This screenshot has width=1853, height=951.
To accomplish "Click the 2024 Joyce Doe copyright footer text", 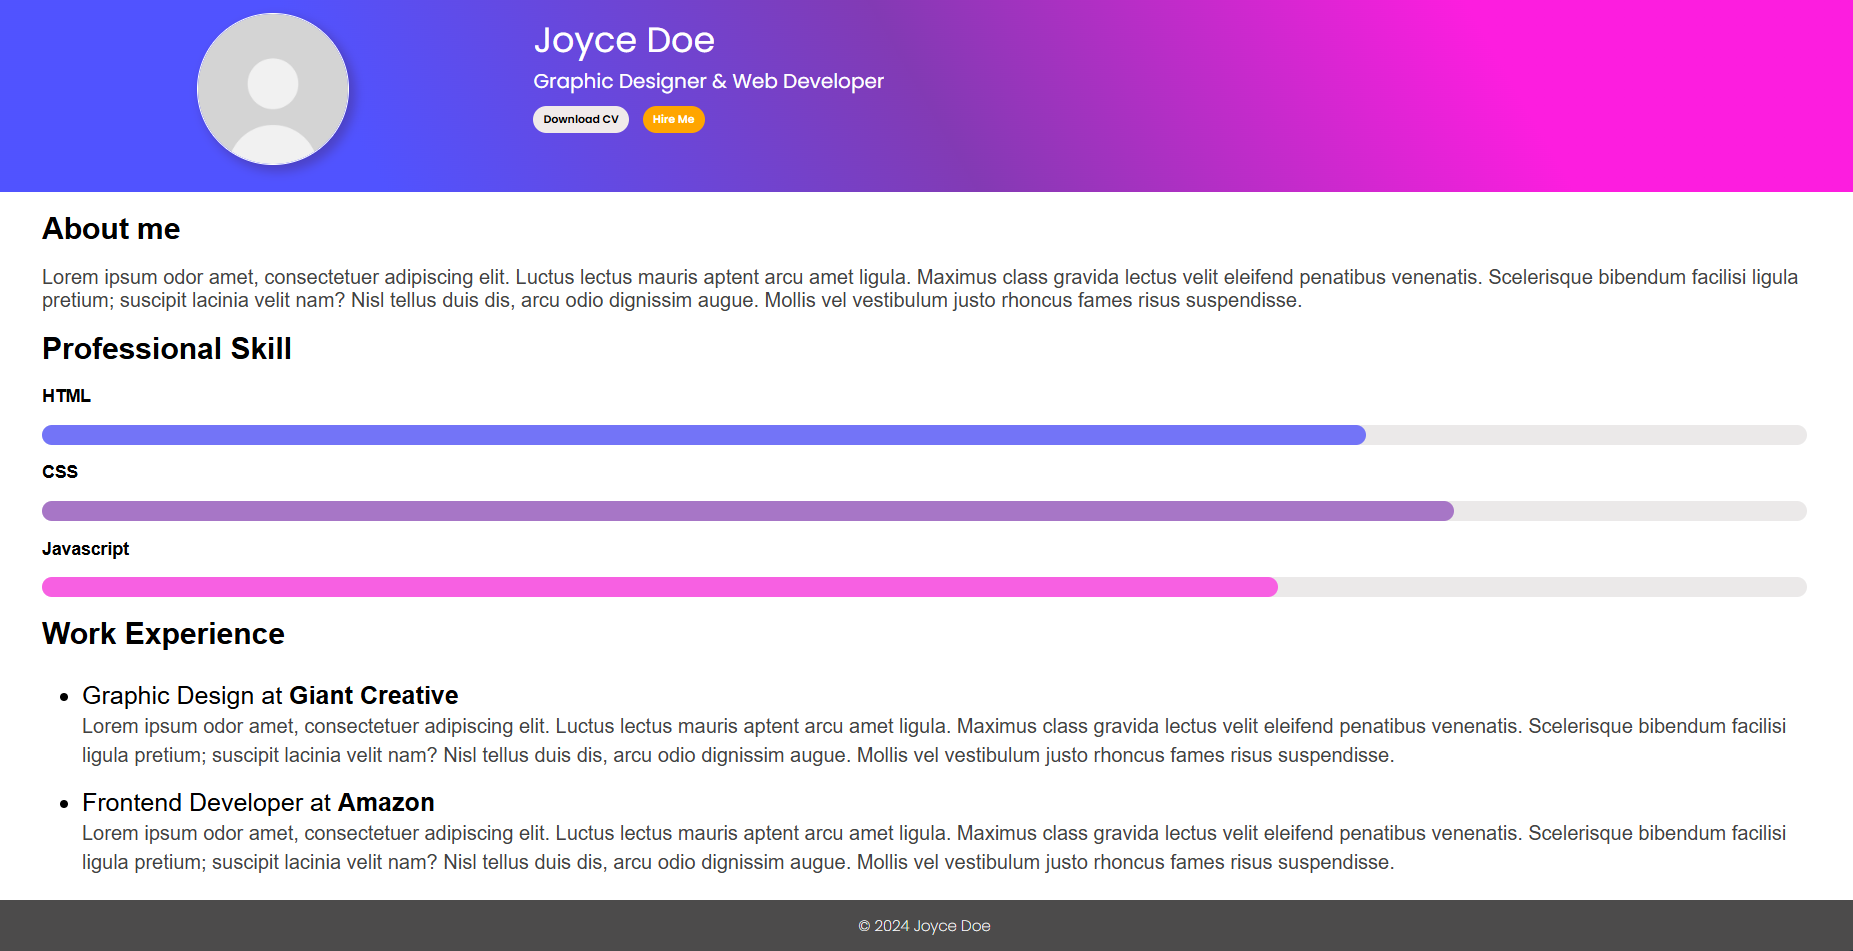I will click(x=922, y=926).
